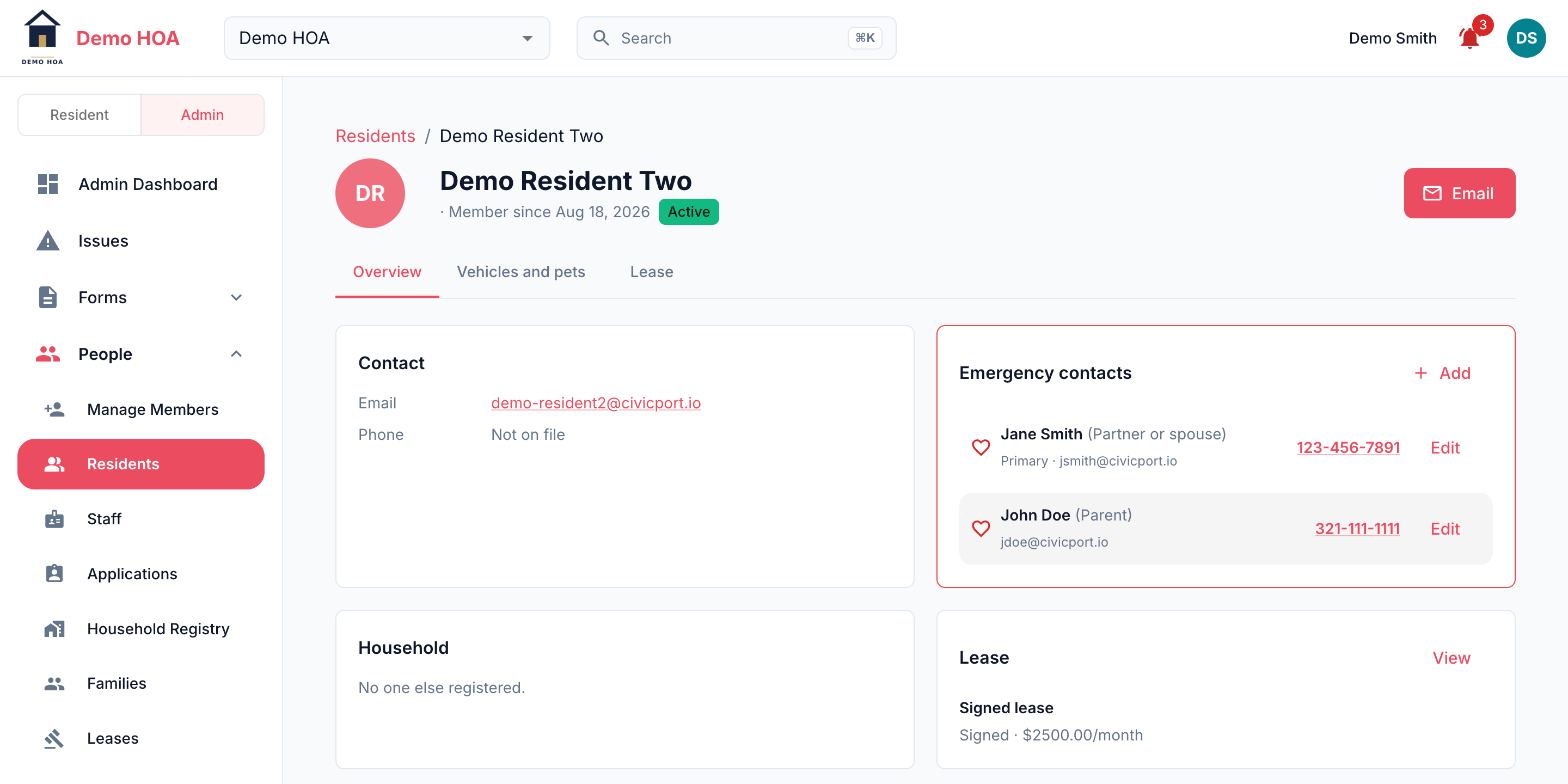Click the 'No one else registered.' text
This screenshot has height=784, width=1568.
point(441,688)
